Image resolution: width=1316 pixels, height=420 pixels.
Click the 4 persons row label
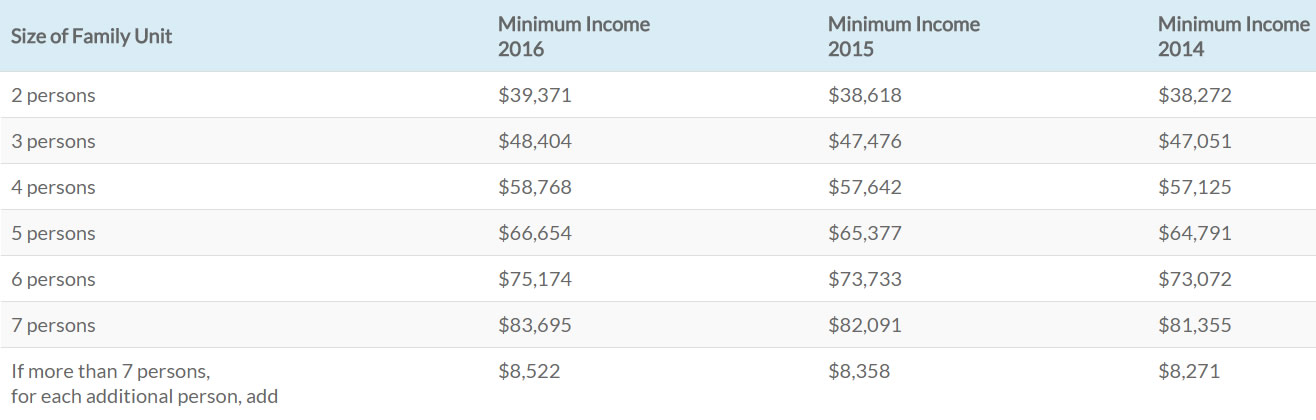click(53, 188)
